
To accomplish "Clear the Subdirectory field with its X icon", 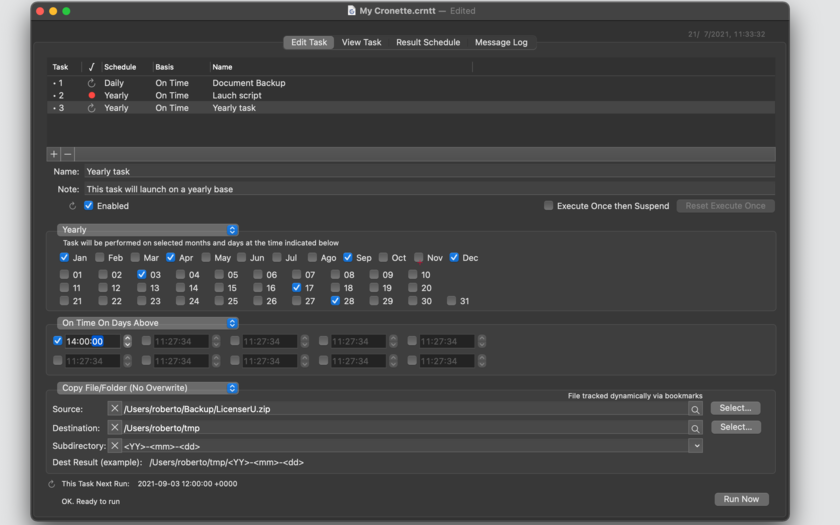I will (115, 446).
